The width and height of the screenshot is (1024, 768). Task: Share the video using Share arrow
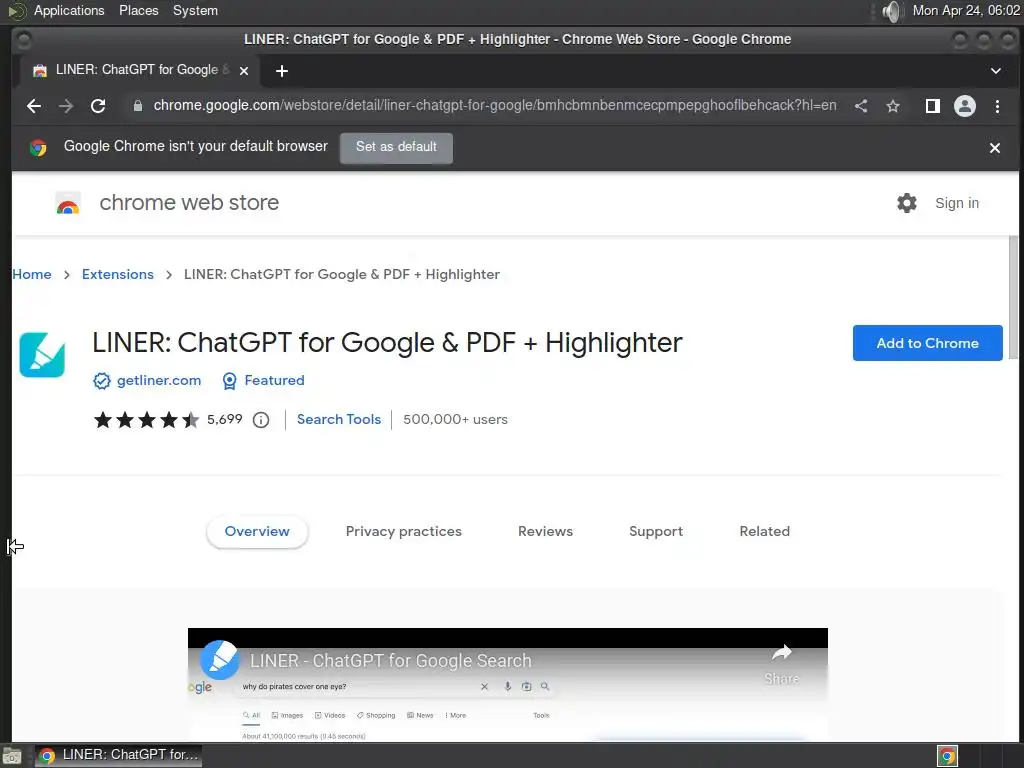tap(782, 664)
